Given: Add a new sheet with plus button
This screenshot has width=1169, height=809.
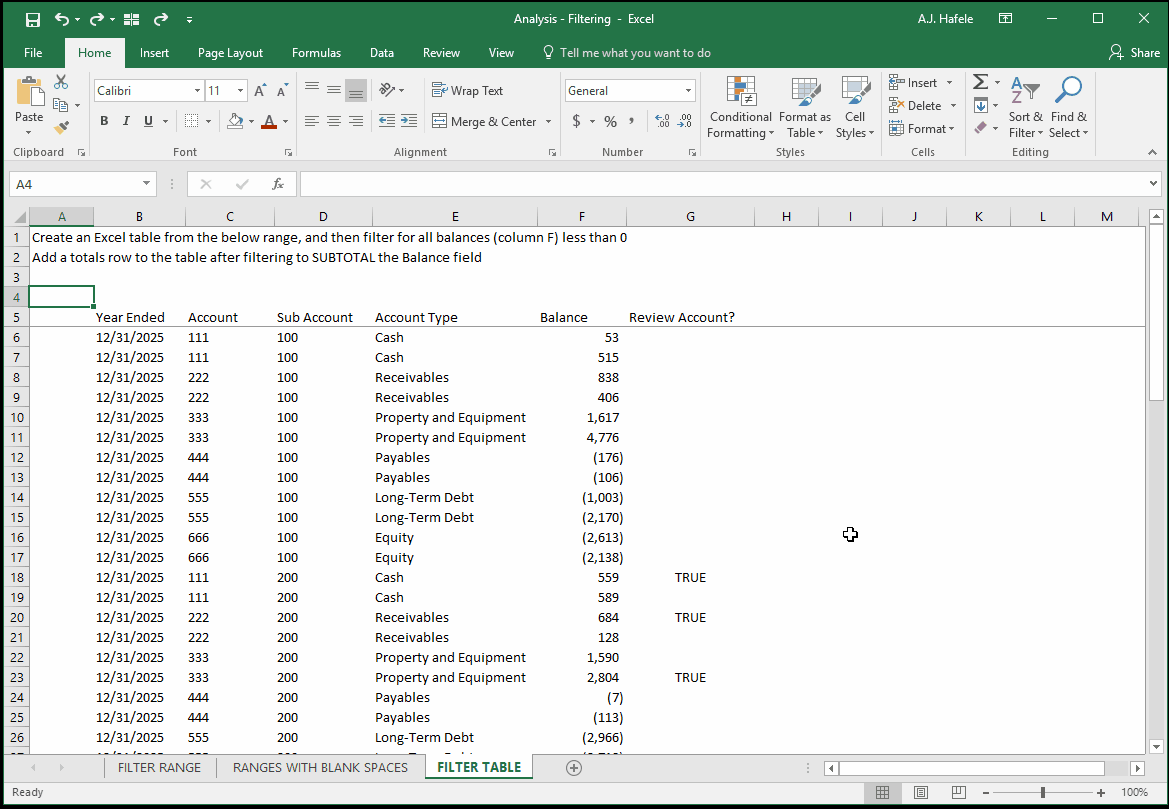Looking at the screenshot, I should (573, 768).
